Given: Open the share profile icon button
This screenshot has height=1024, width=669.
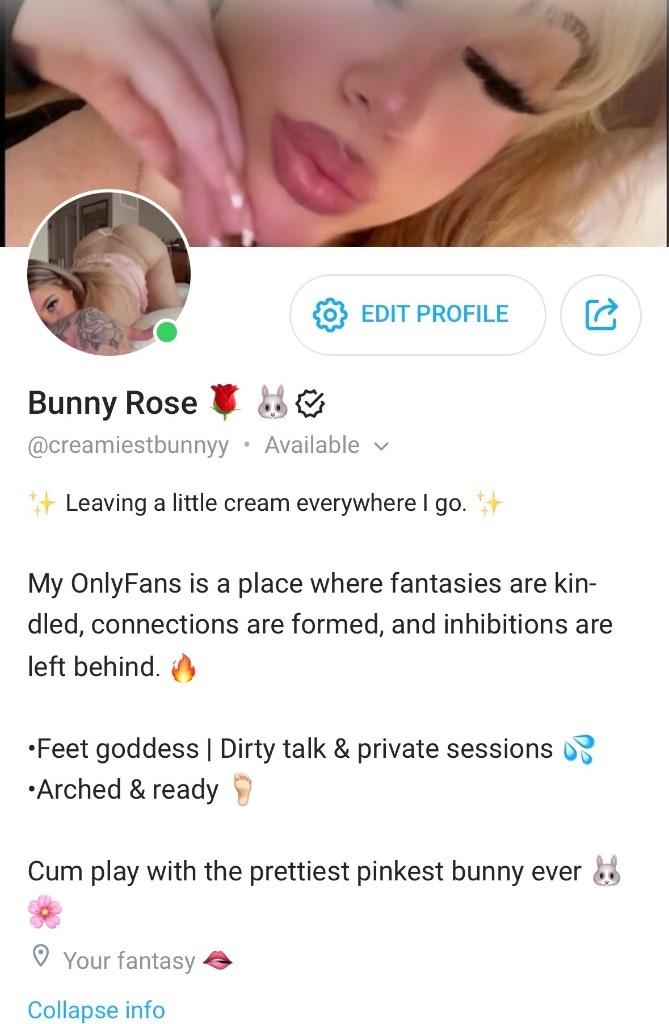Looking at the screenshot, I should click(601, 315).
